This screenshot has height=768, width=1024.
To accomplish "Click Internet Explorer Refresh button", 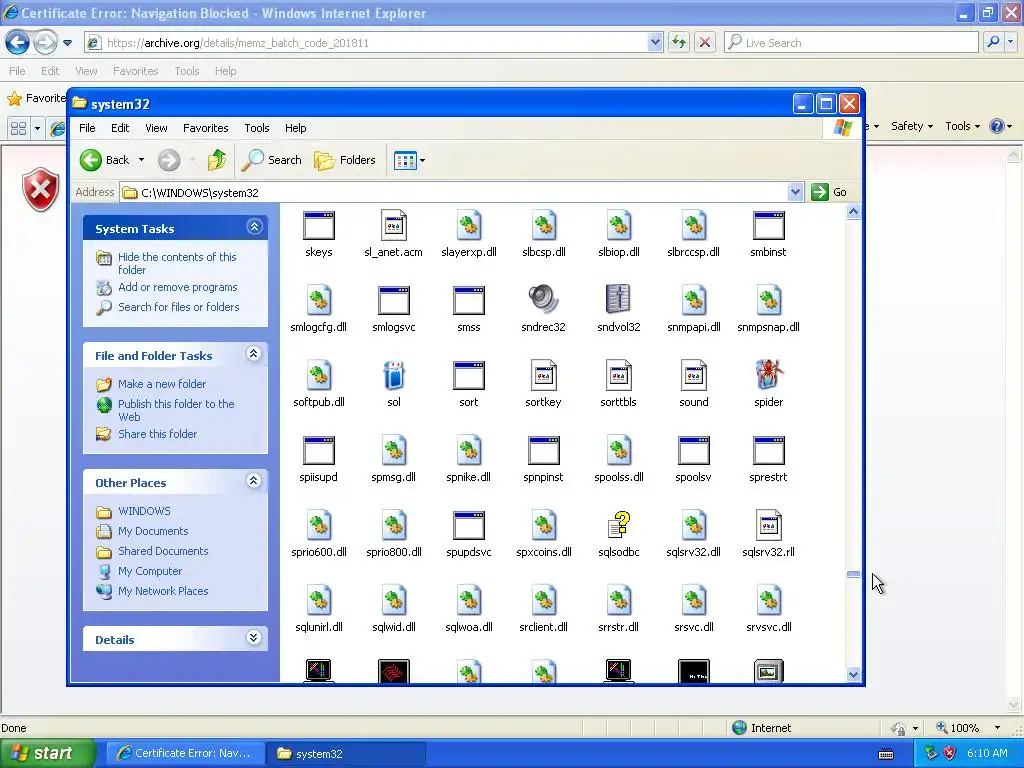I will tap(679, 42).
